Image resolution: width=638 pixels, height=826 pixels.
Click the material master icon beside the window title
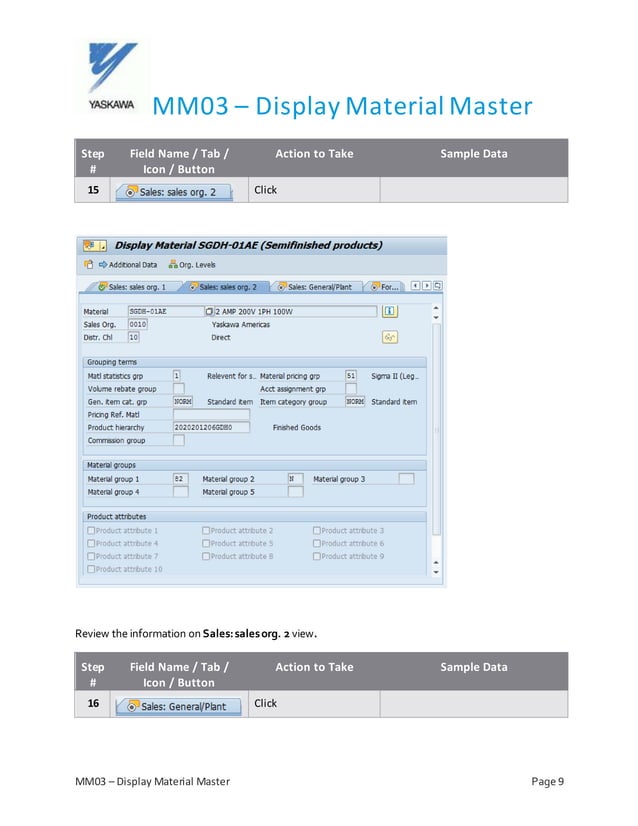click(95, 245)
